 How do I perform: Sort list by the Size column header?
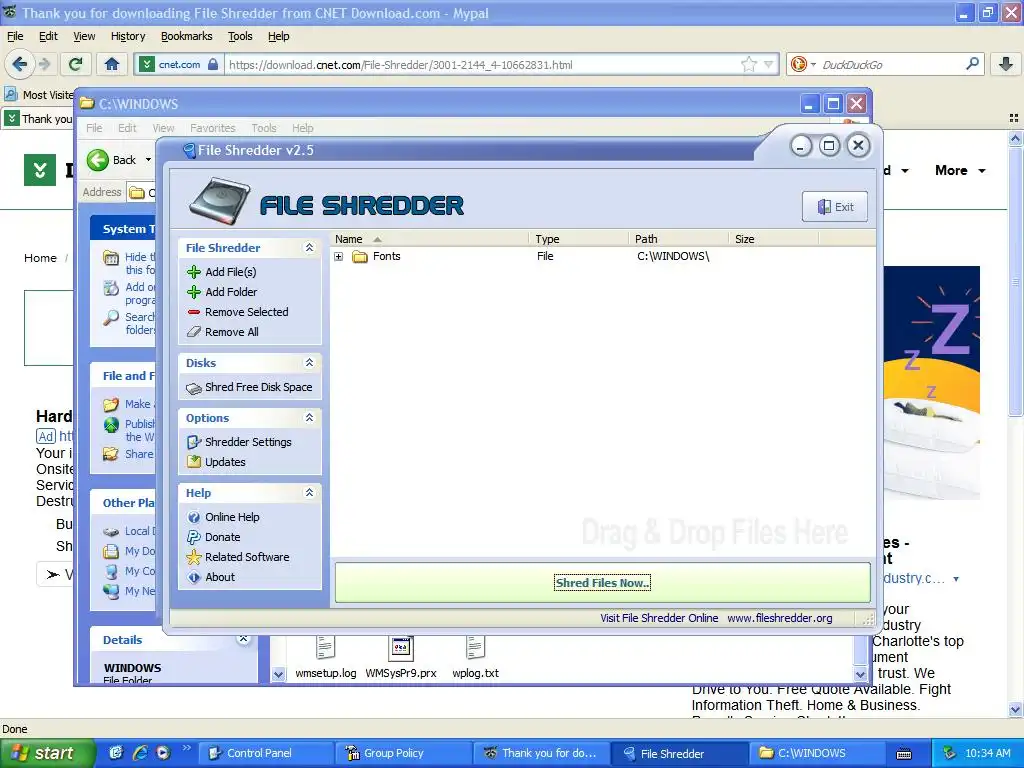[773, 239]
